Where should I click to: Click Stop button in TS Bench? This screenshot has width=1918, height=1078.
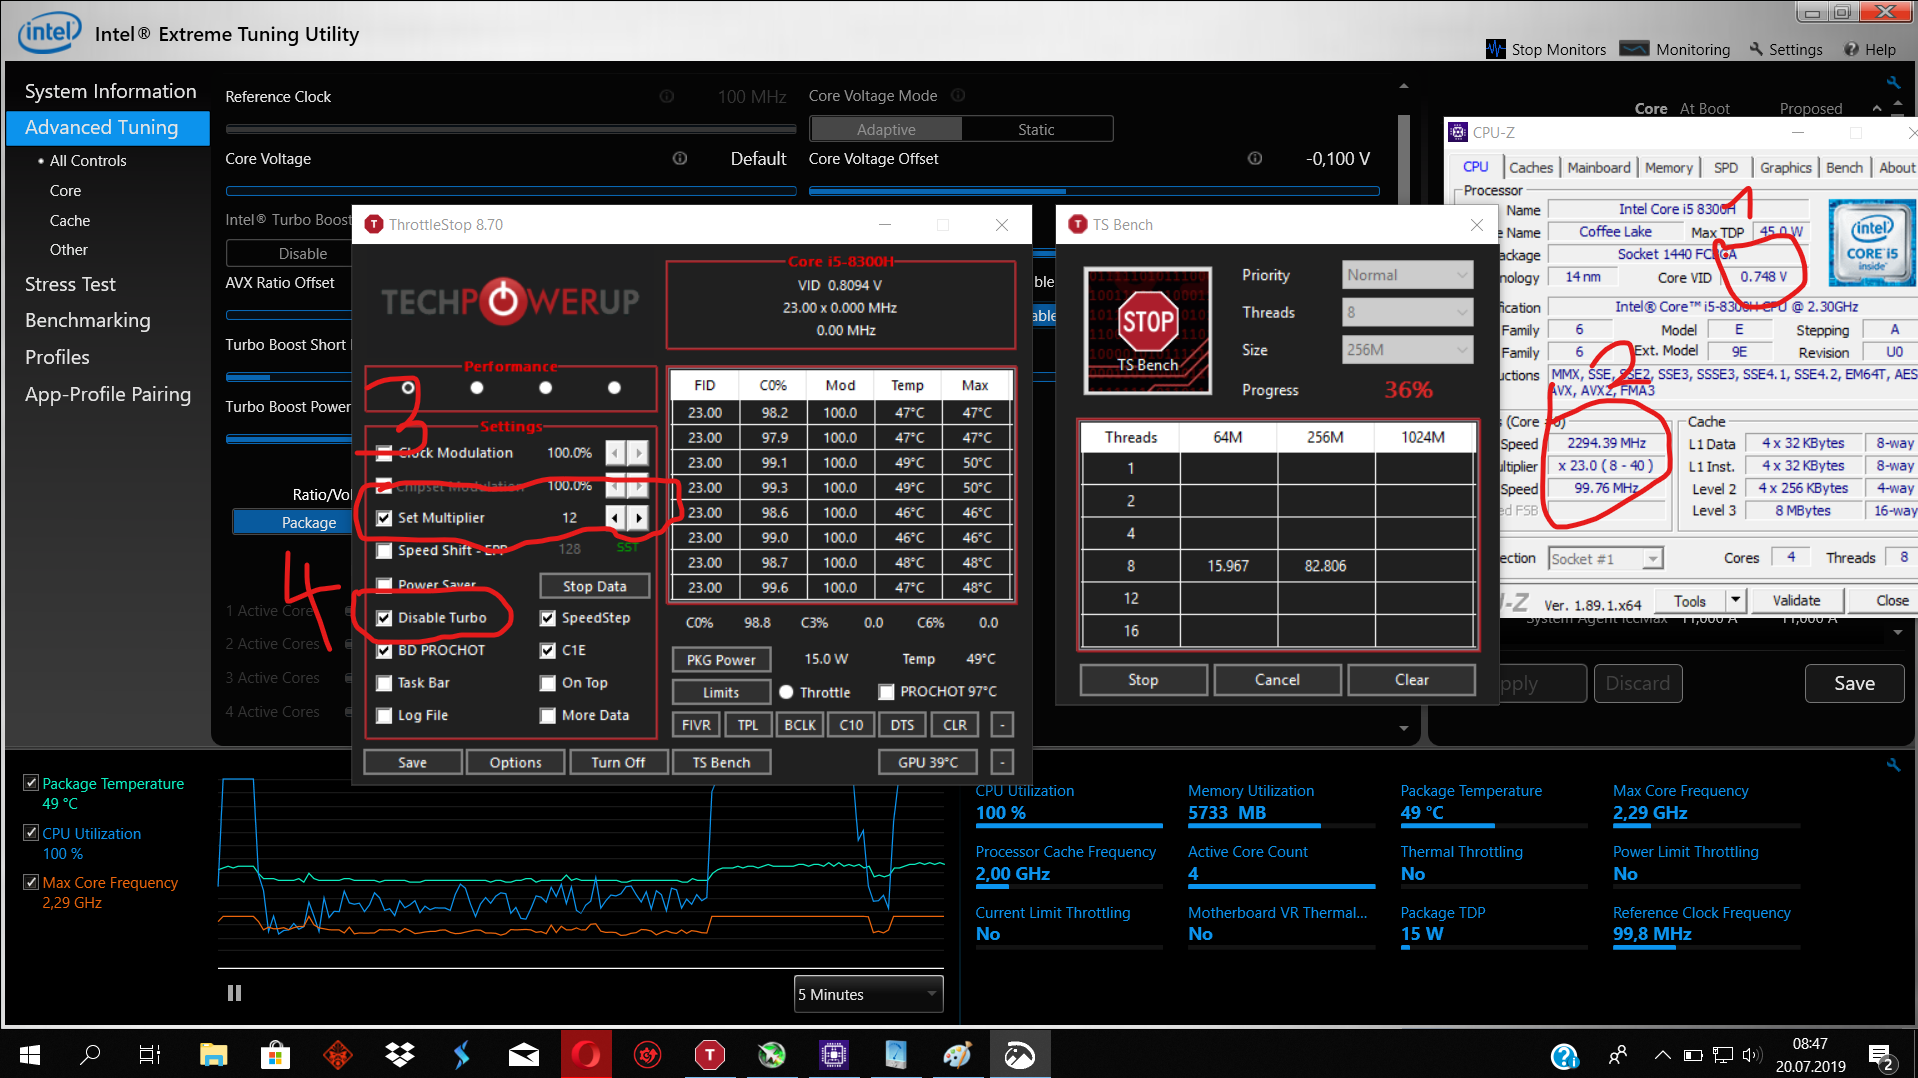1143,680
